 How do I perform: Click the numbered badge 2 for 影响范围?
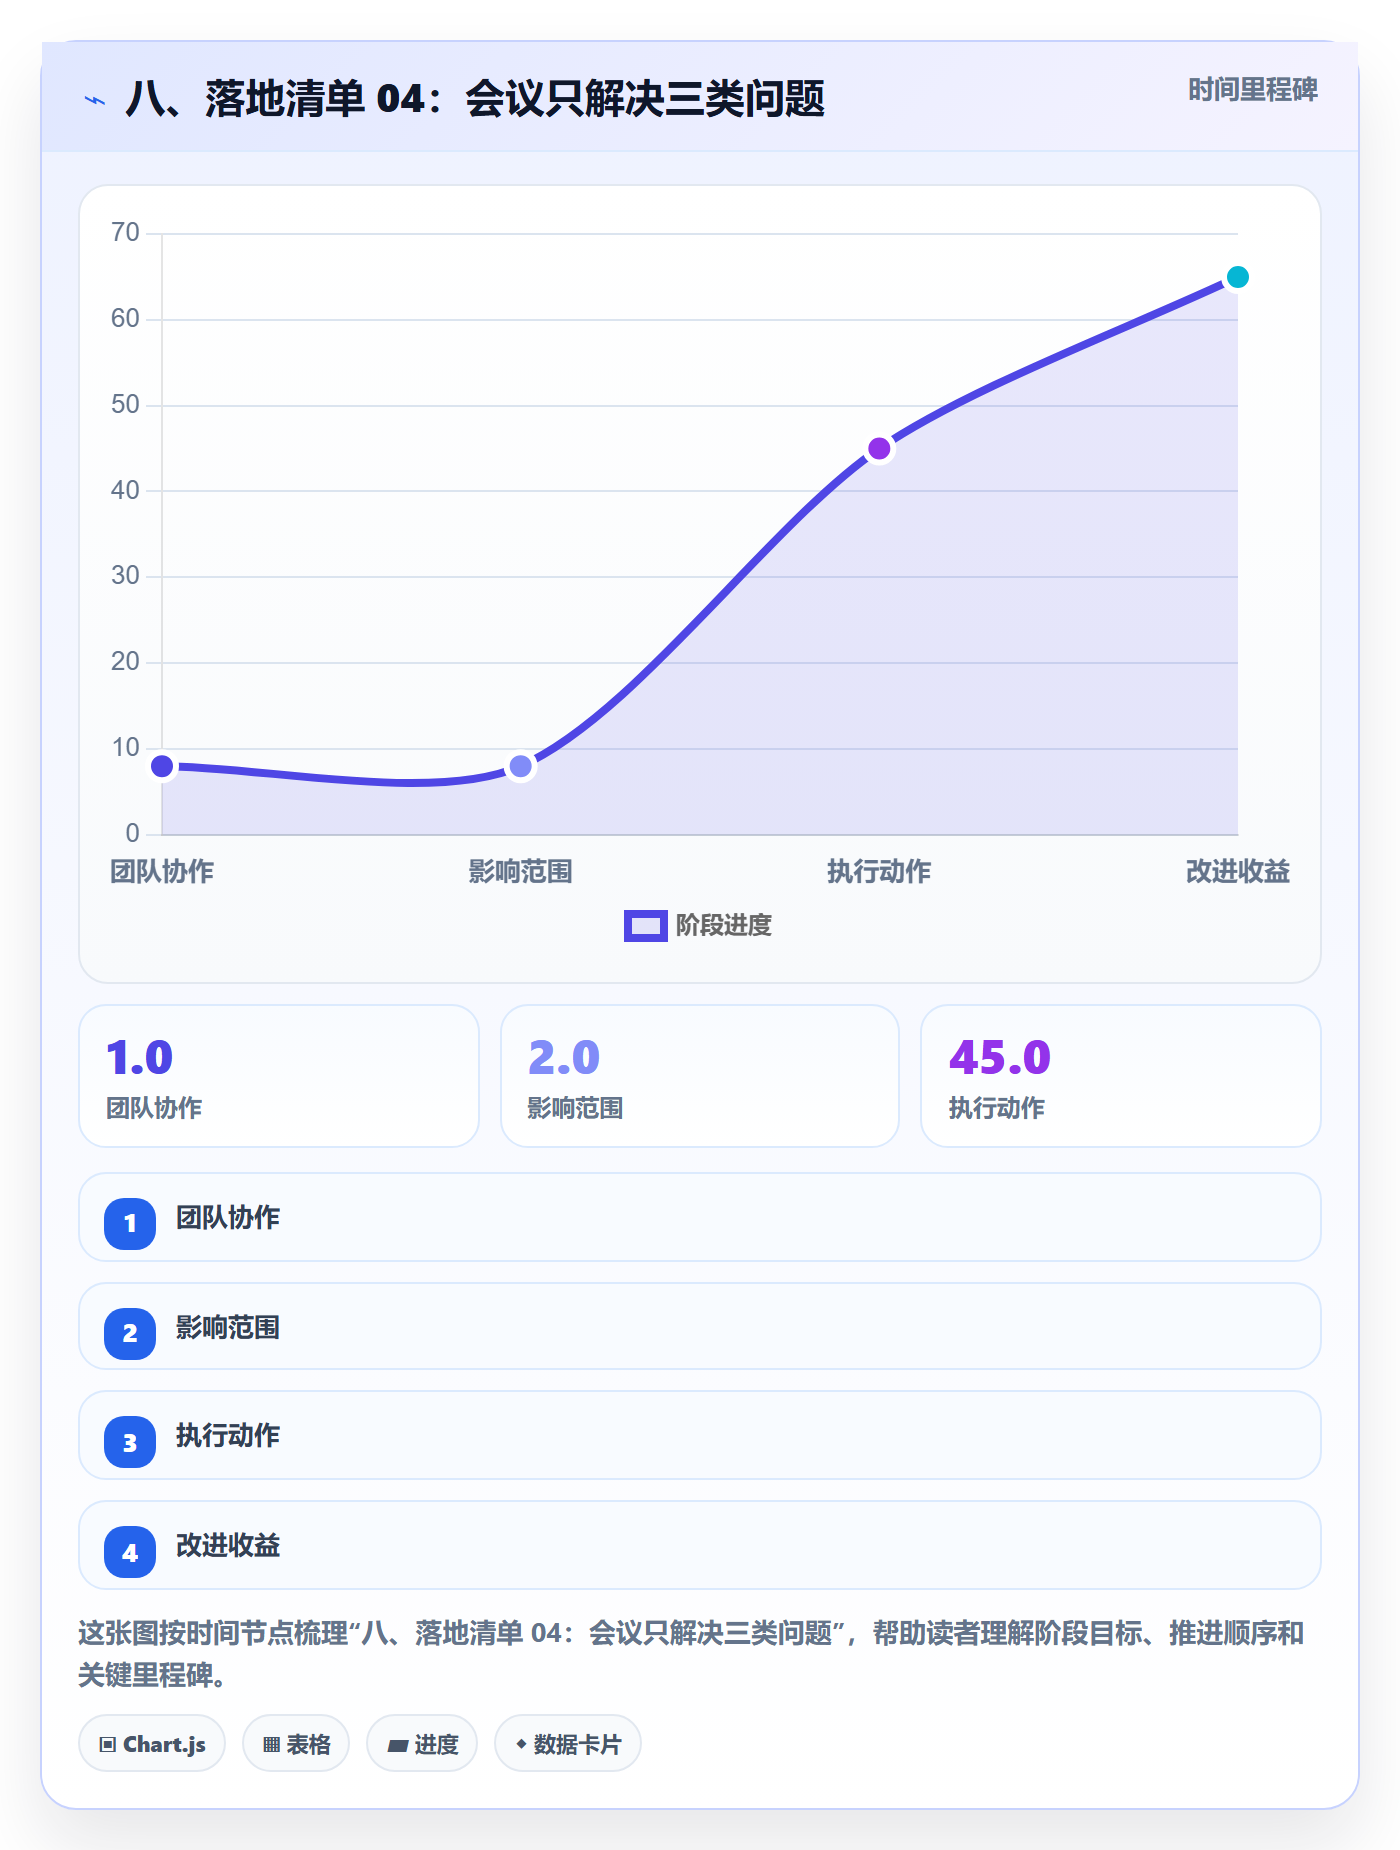tap(130, 1333)
